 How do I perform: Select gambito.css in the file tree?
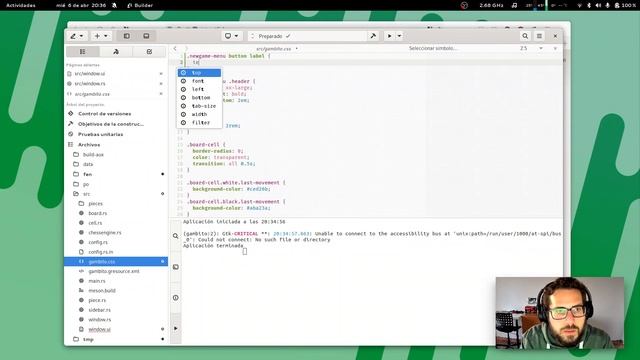[x=116, y=261]
